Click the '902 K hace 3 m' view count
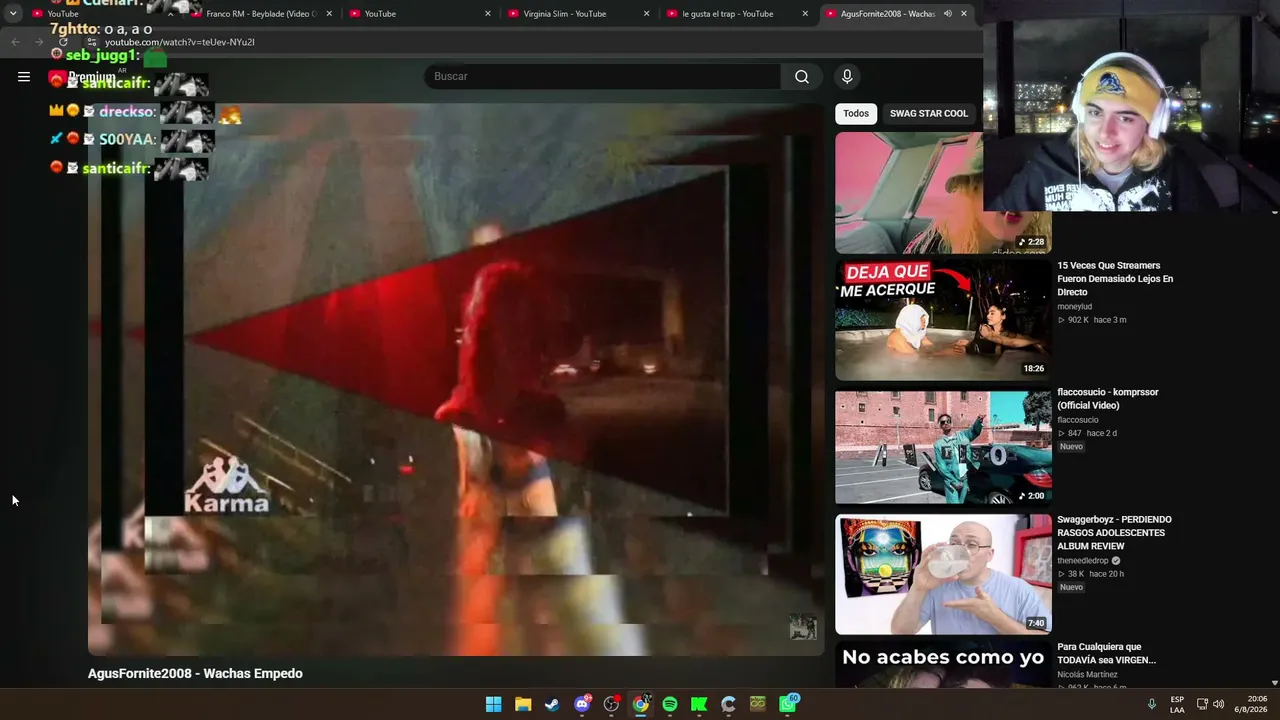Screen dimensions: 1280x720 [x=1092, y=320]
